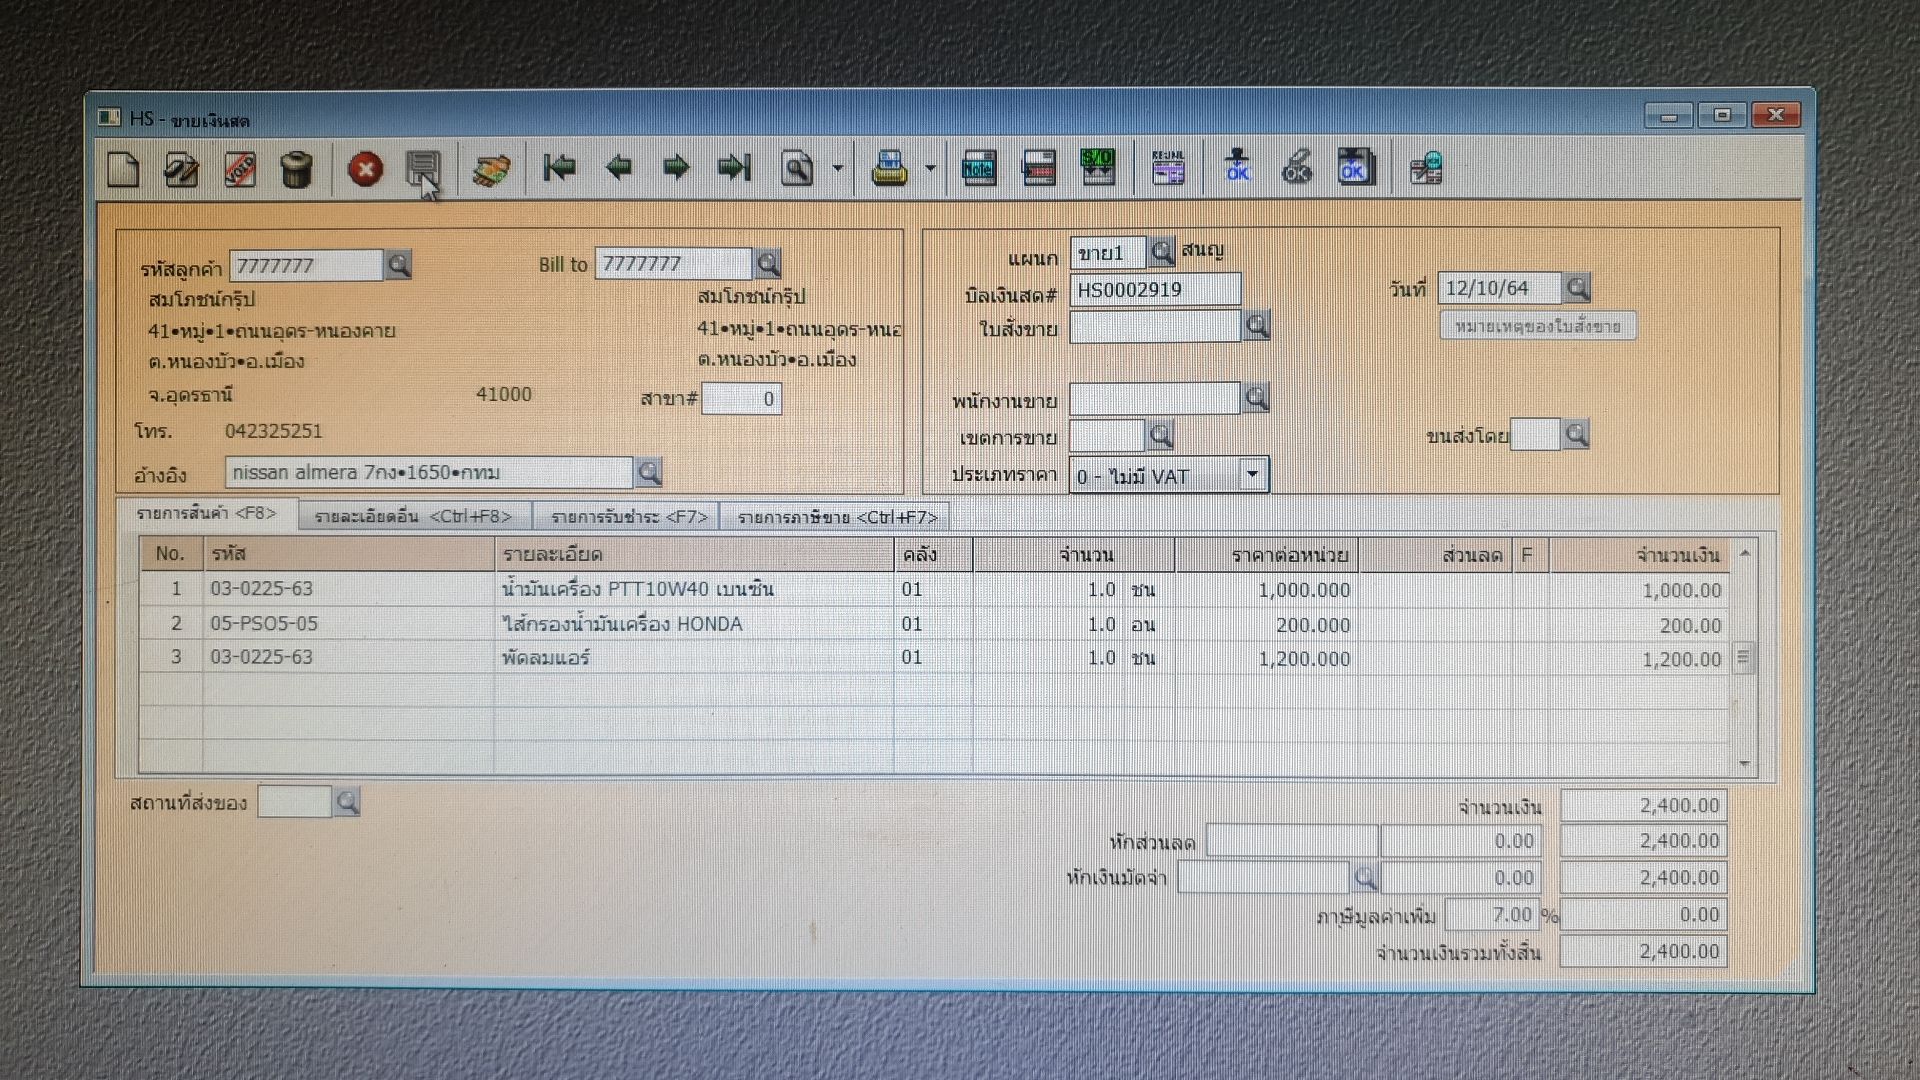Delete document using trash can icon
Viewport: 1920px width, 1080px height.
(x=296, y=169)
